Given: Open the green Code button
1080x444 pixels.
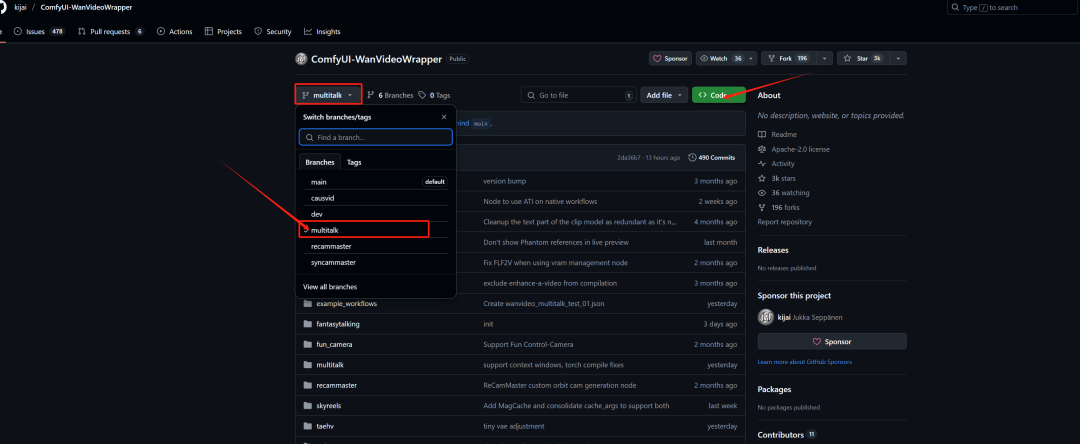Looking at the screenshot, I should (x=718, y=95).
